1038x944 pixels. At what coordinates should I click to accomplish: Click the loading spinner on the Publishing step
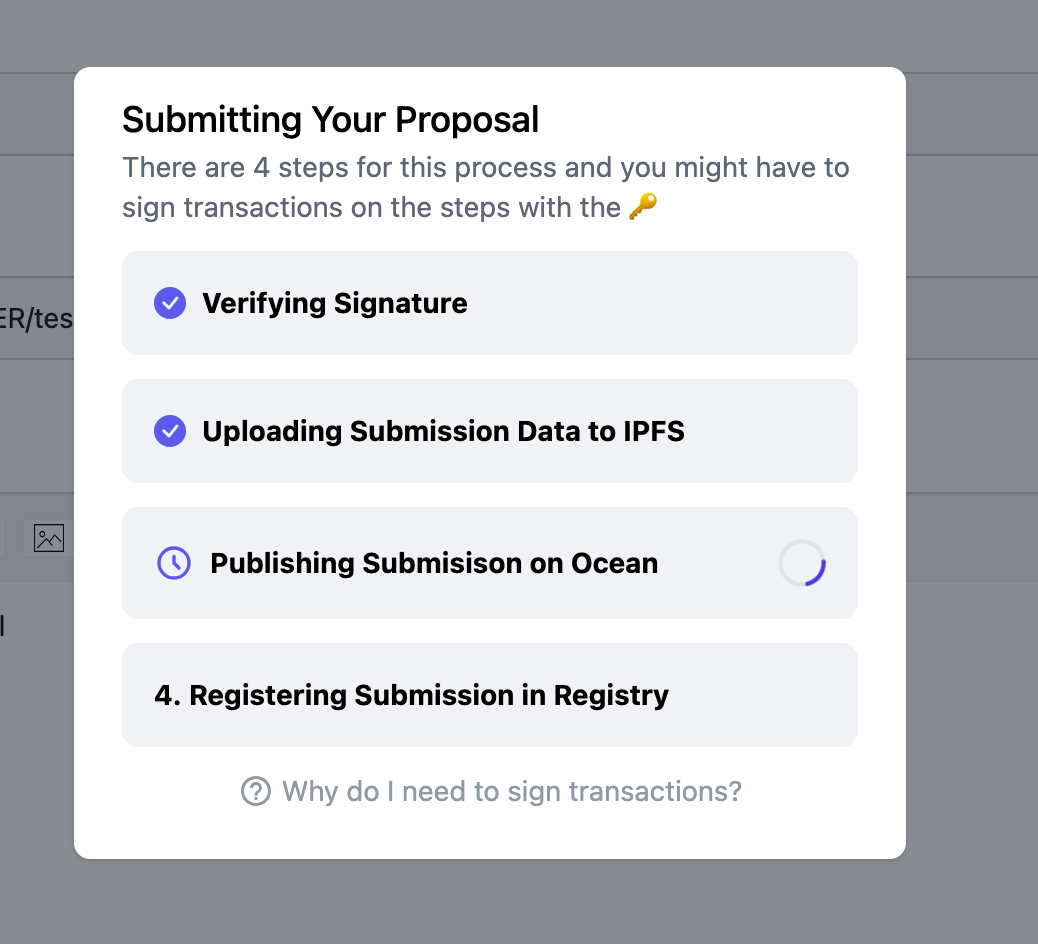pyautogui.click(x=802, y=563)
